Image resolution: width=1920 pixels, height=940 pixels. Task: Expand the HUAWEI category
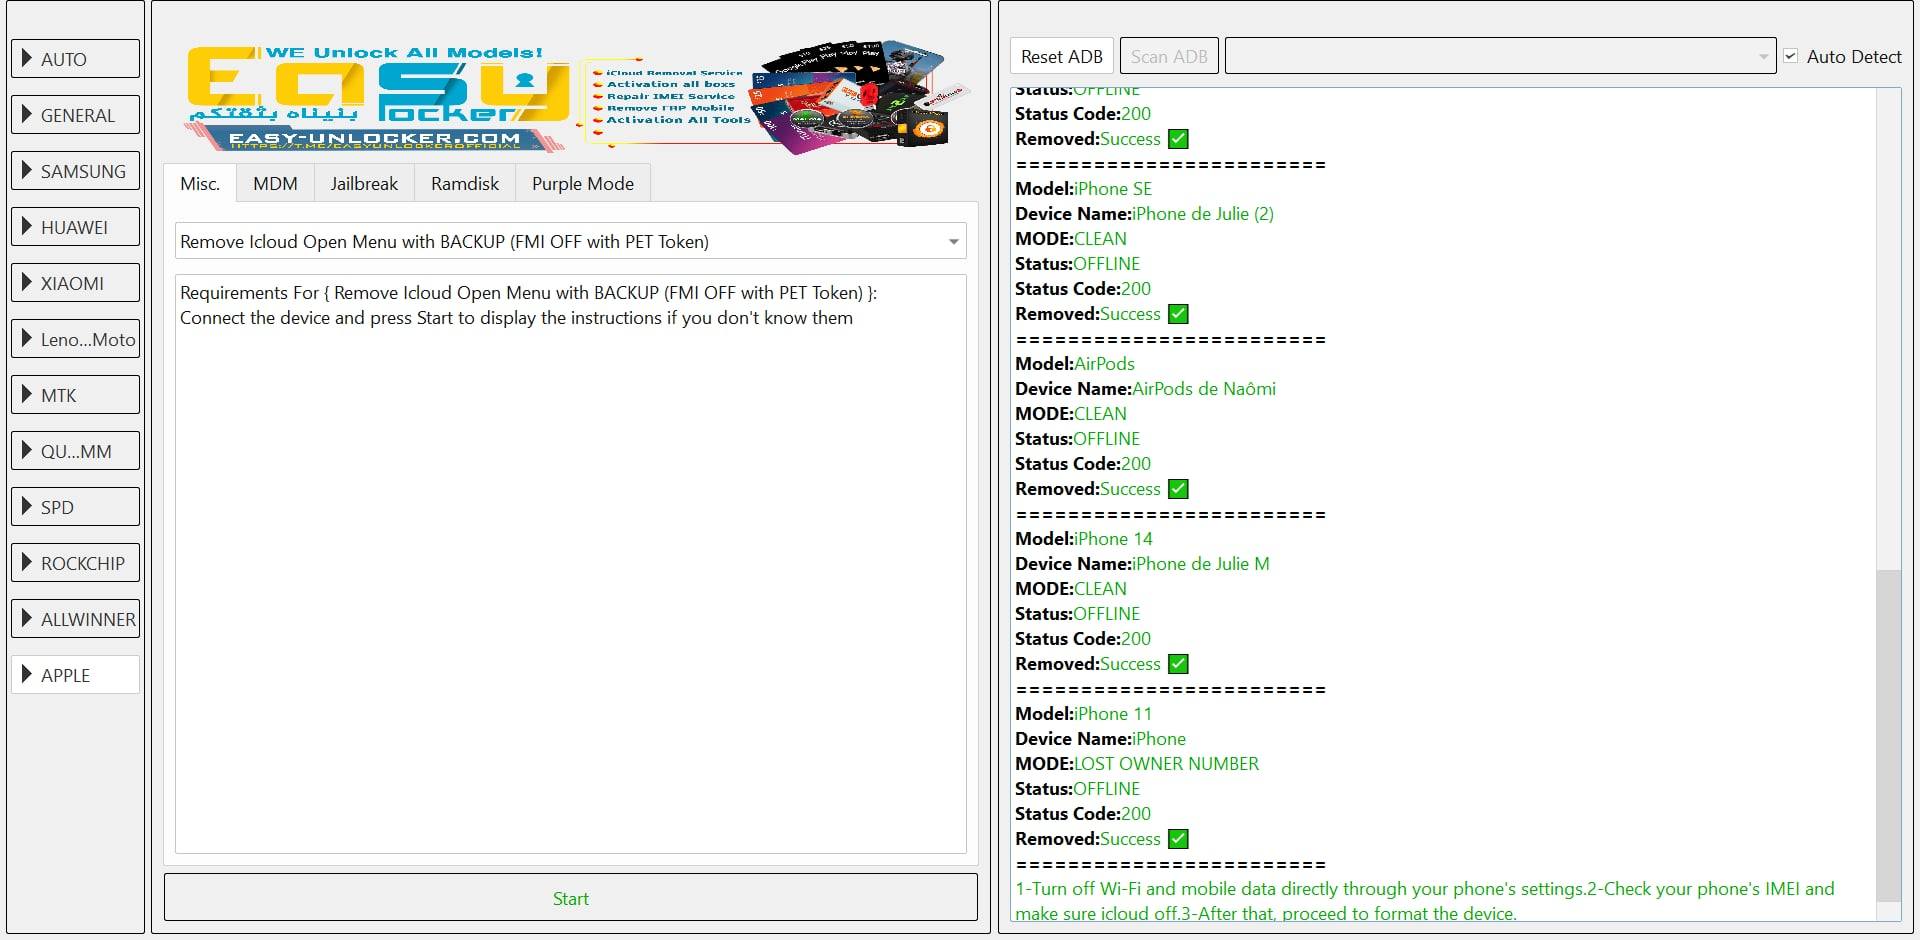point(75,227)
